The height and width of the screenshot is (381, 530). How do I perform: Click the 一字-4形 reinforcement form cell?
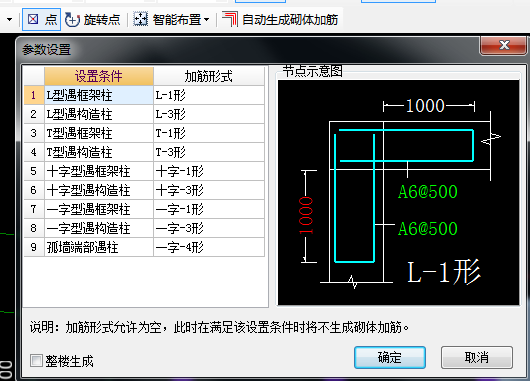pyautogui.click(x=209, y=247)
